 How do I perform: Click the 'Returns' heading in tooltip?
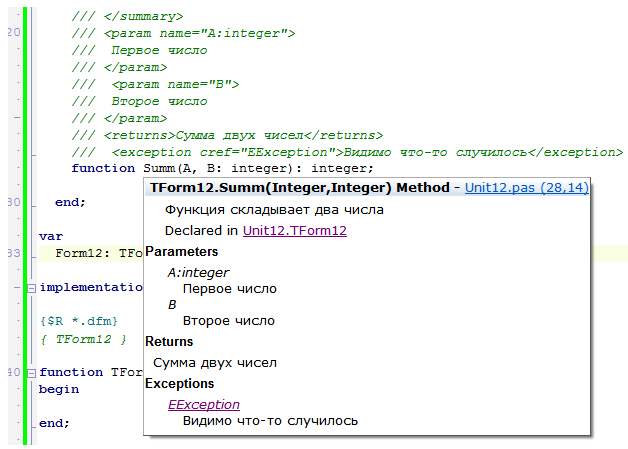169,342
